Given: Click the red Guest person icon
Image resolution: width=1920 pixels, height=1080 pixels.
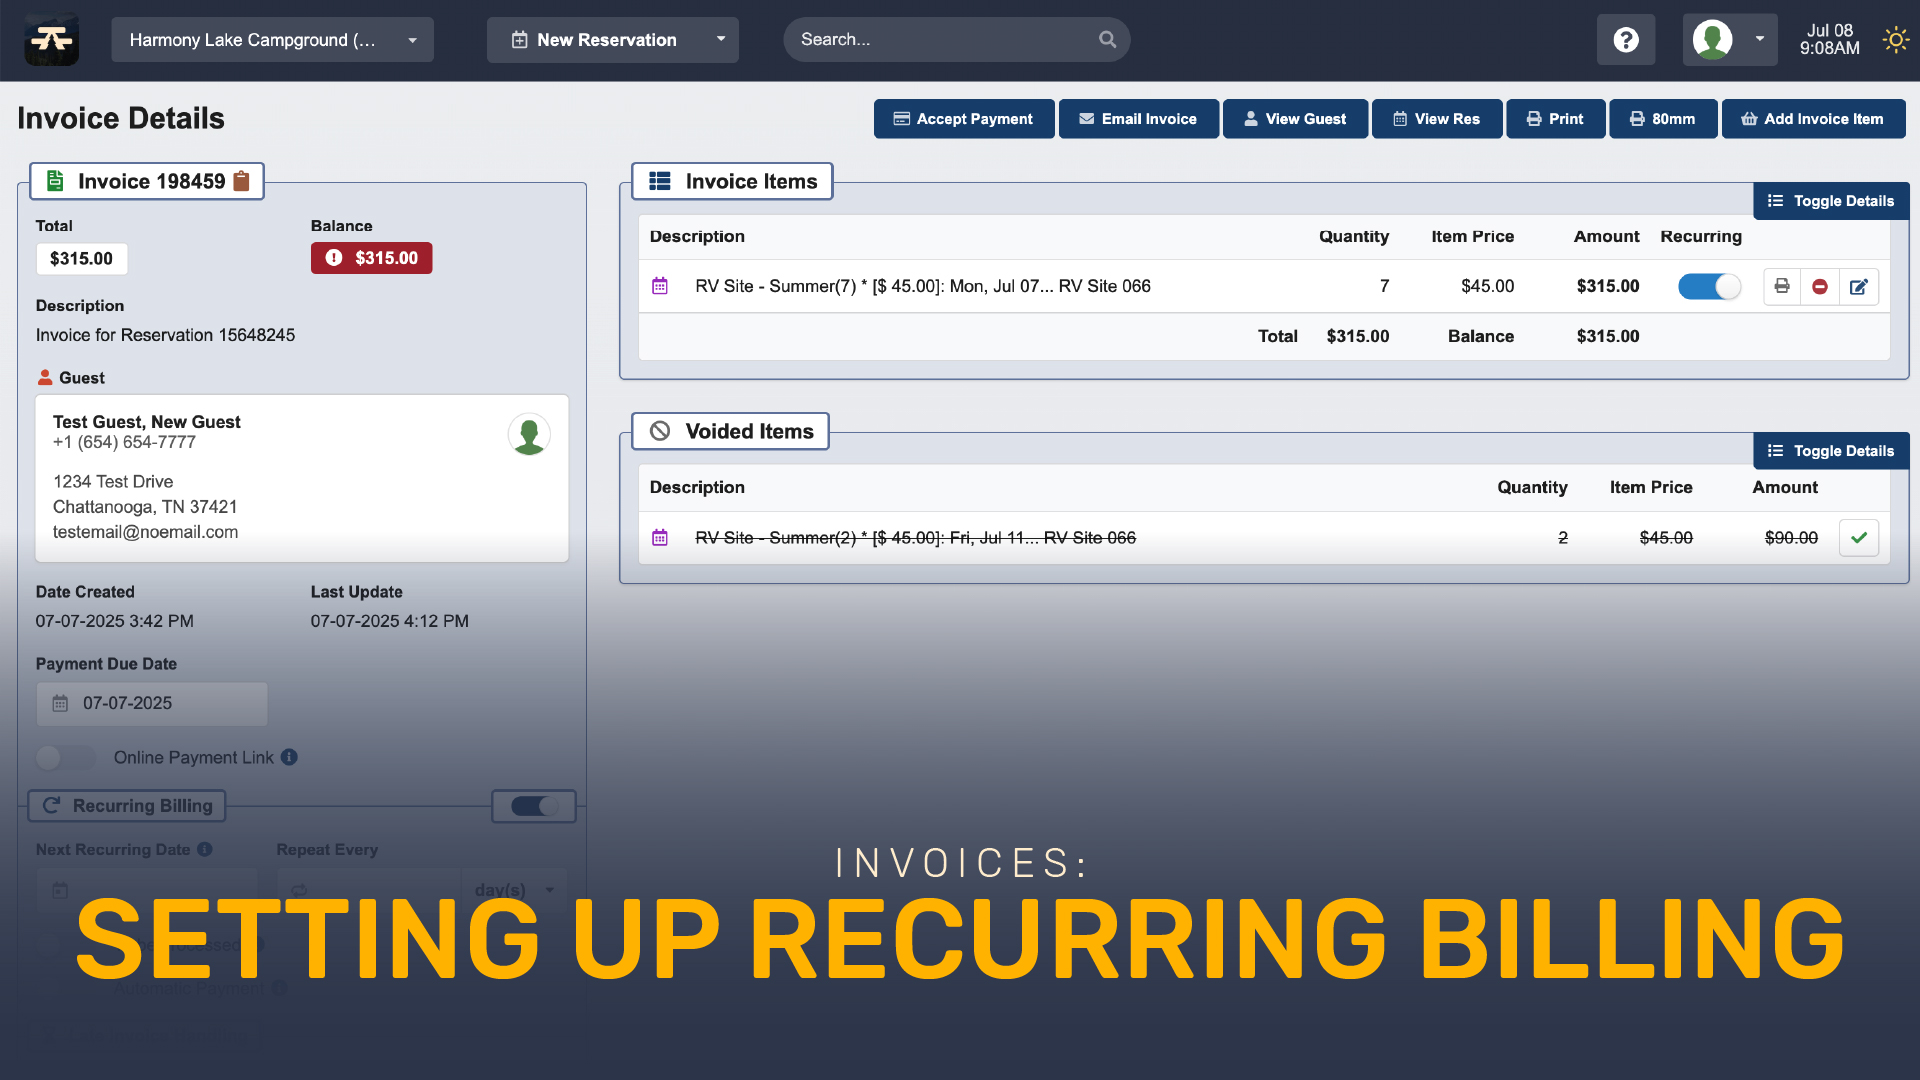Looking at the screenshot, I should click(45, 378).
